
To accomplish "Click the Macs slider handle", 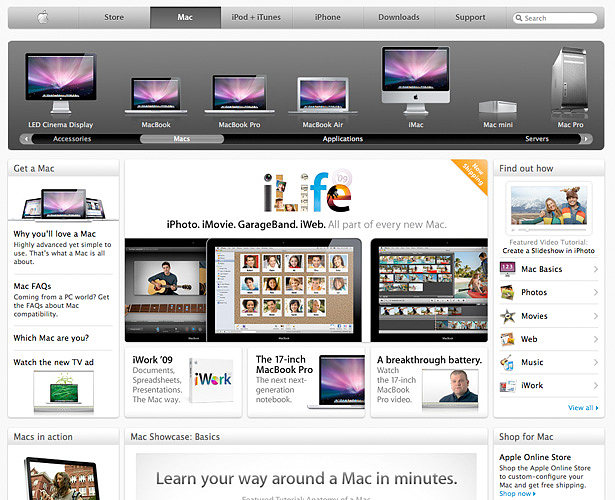I will pos(182,139).
